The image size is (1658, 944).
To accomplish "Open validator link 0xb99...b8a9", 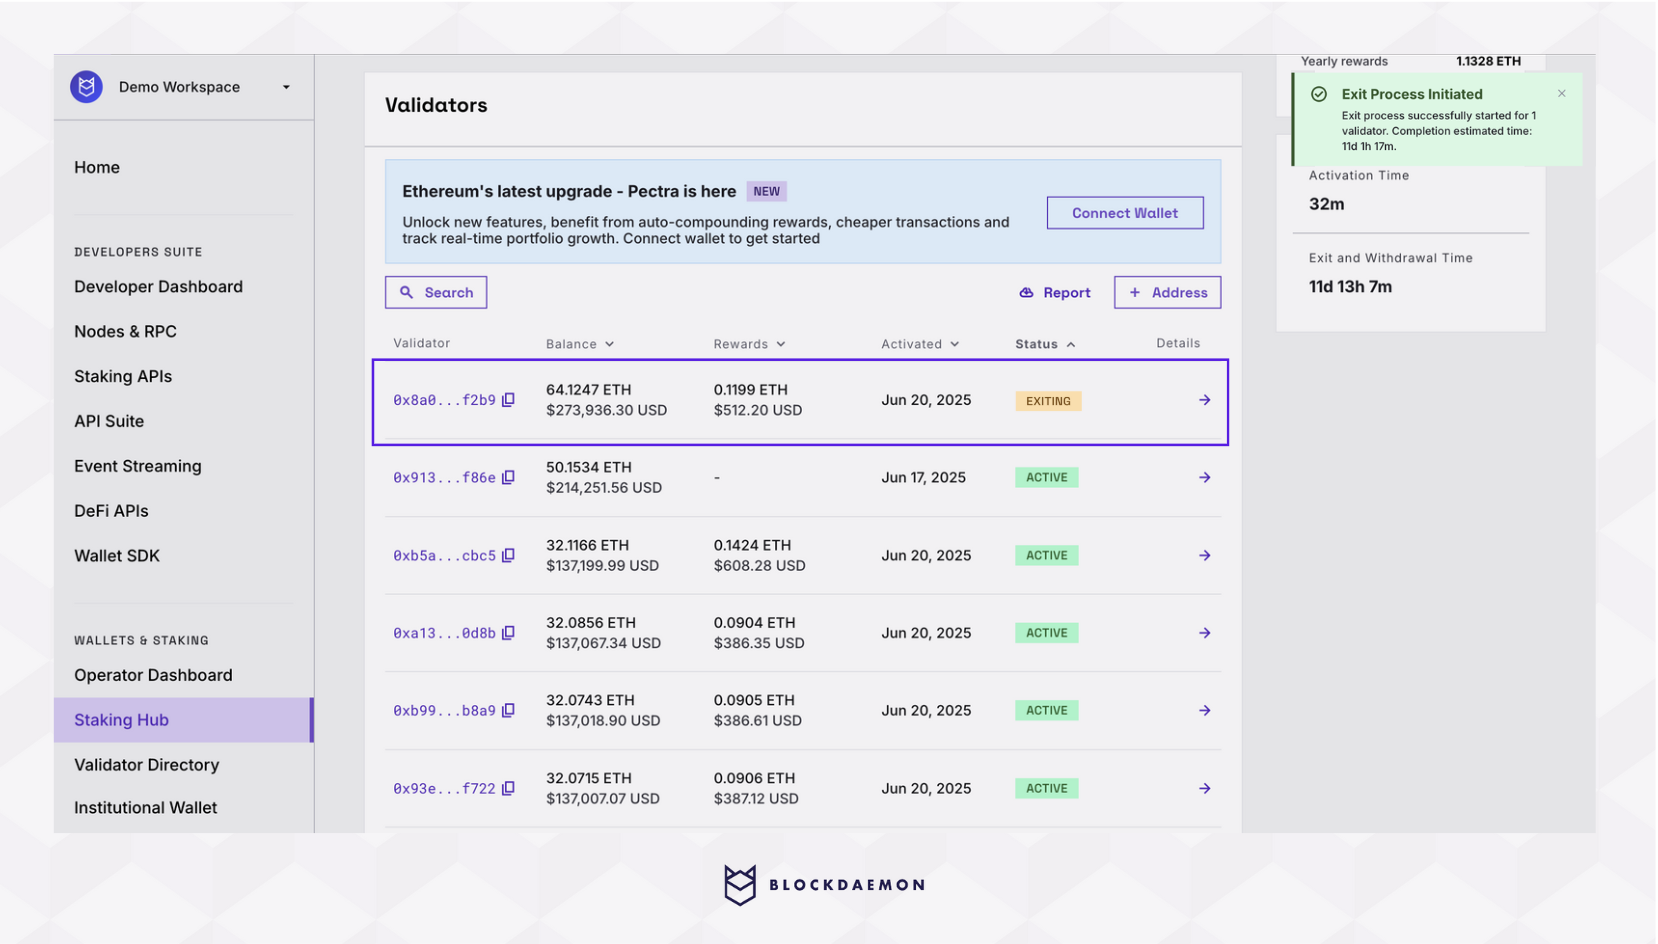I will [x=444, y=711].
